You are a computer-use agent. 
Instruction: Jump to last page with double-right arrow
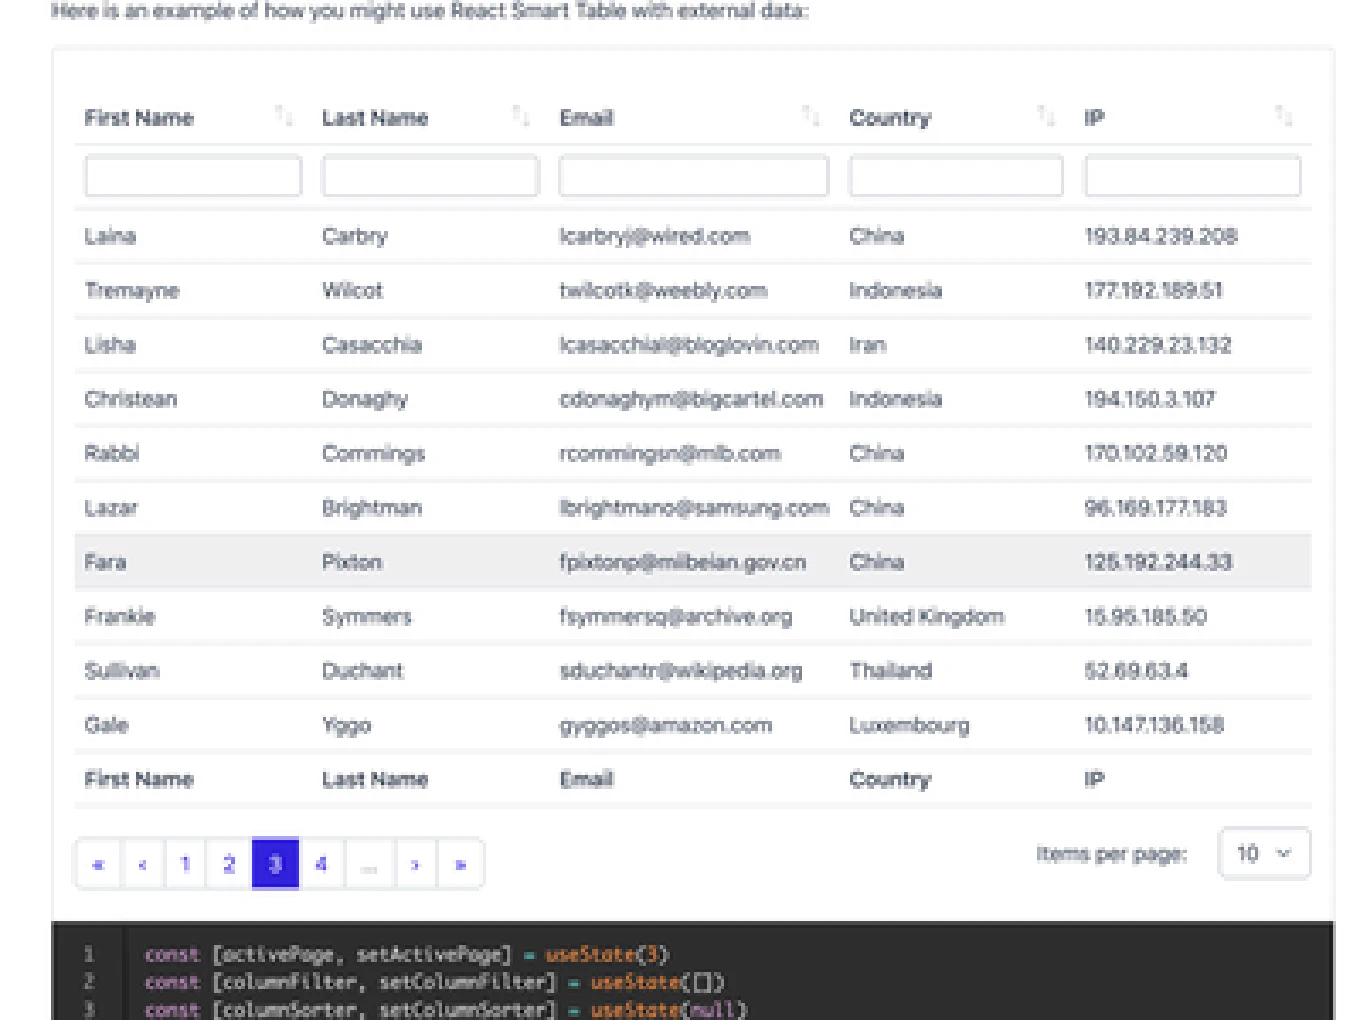(x=461, y=864)
